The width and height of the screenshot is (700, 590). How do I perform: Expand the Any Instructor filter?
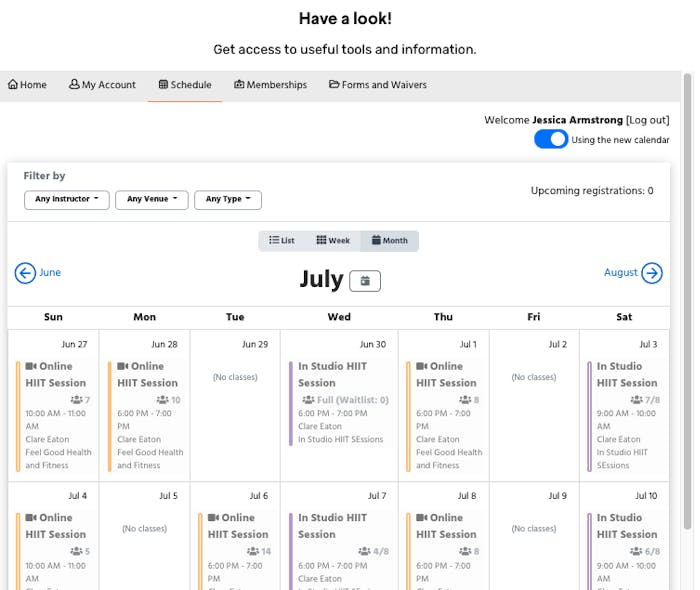(67, 199)
